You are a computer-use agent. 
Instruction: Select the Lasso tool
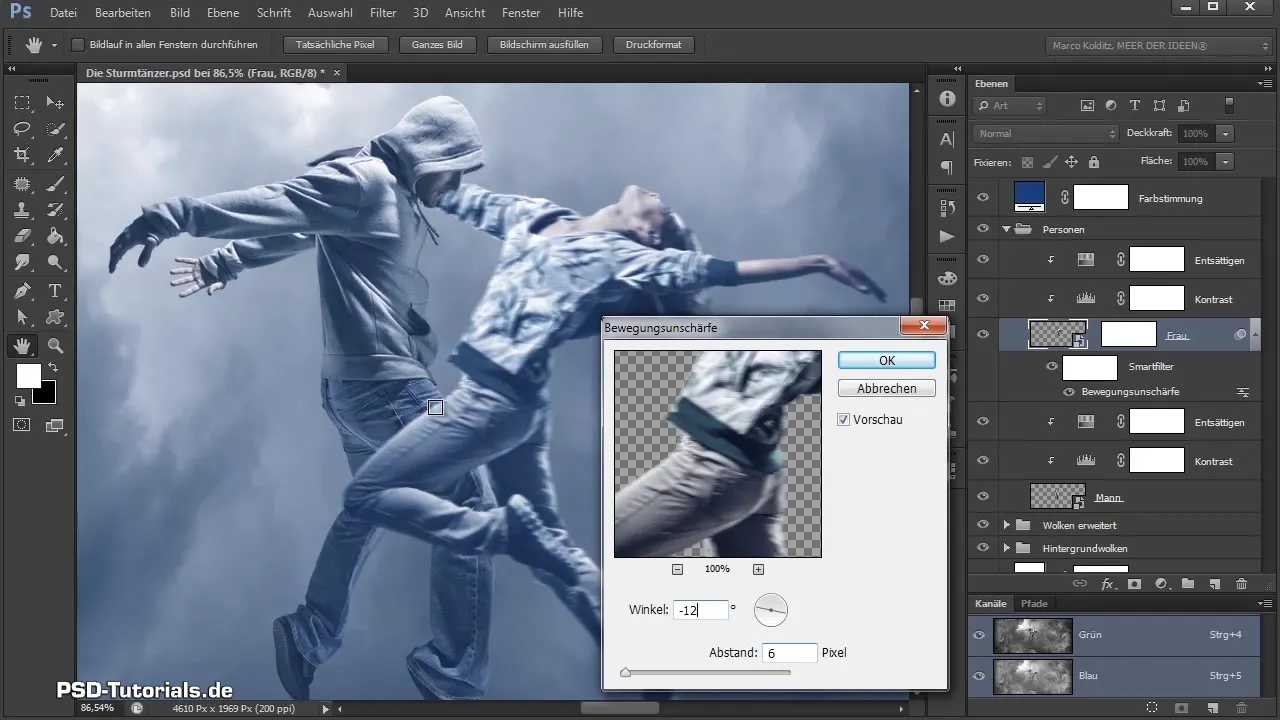point(22,129)
